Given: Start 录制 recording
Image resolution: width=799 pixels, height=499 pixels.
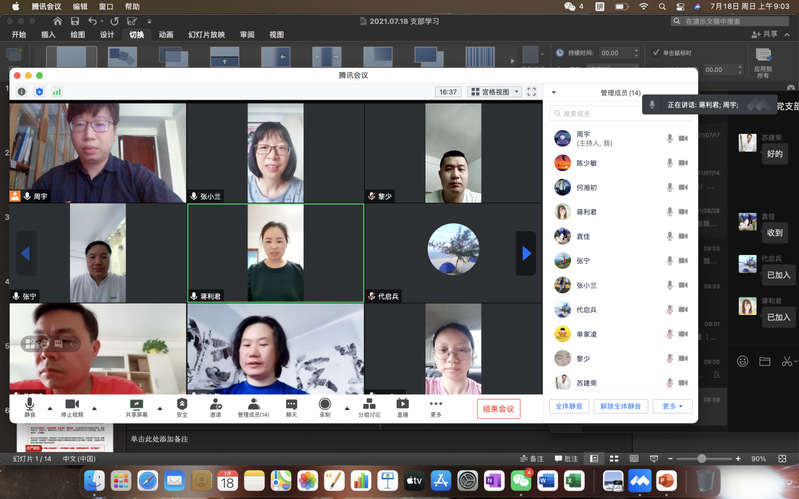Looking at the screenshot, I should click(324, 404).
